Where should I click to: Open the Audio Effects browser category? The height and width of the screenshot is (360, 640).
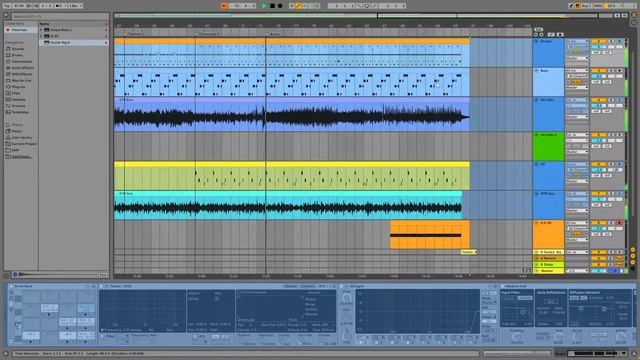coord(22,68)
